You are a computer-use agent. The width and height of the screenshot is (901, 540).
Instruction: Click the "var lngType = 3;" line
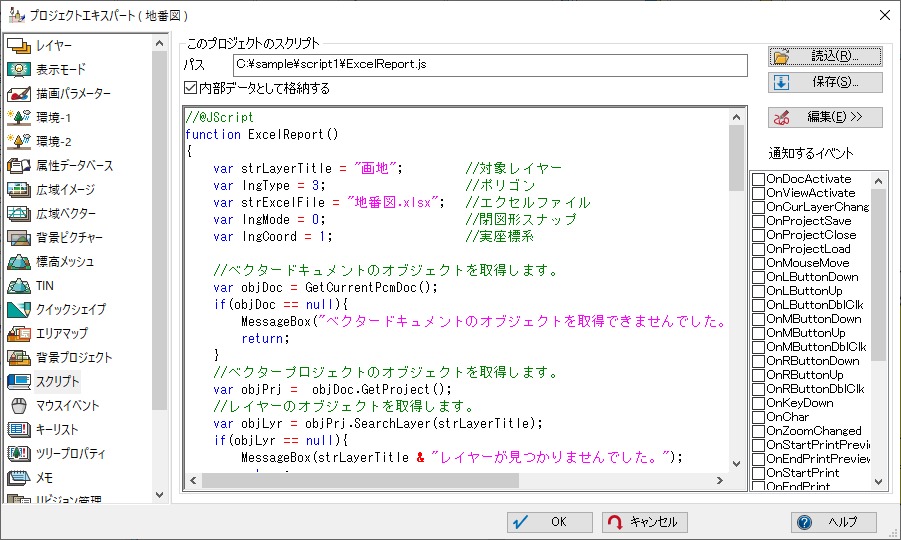[269, 186]
